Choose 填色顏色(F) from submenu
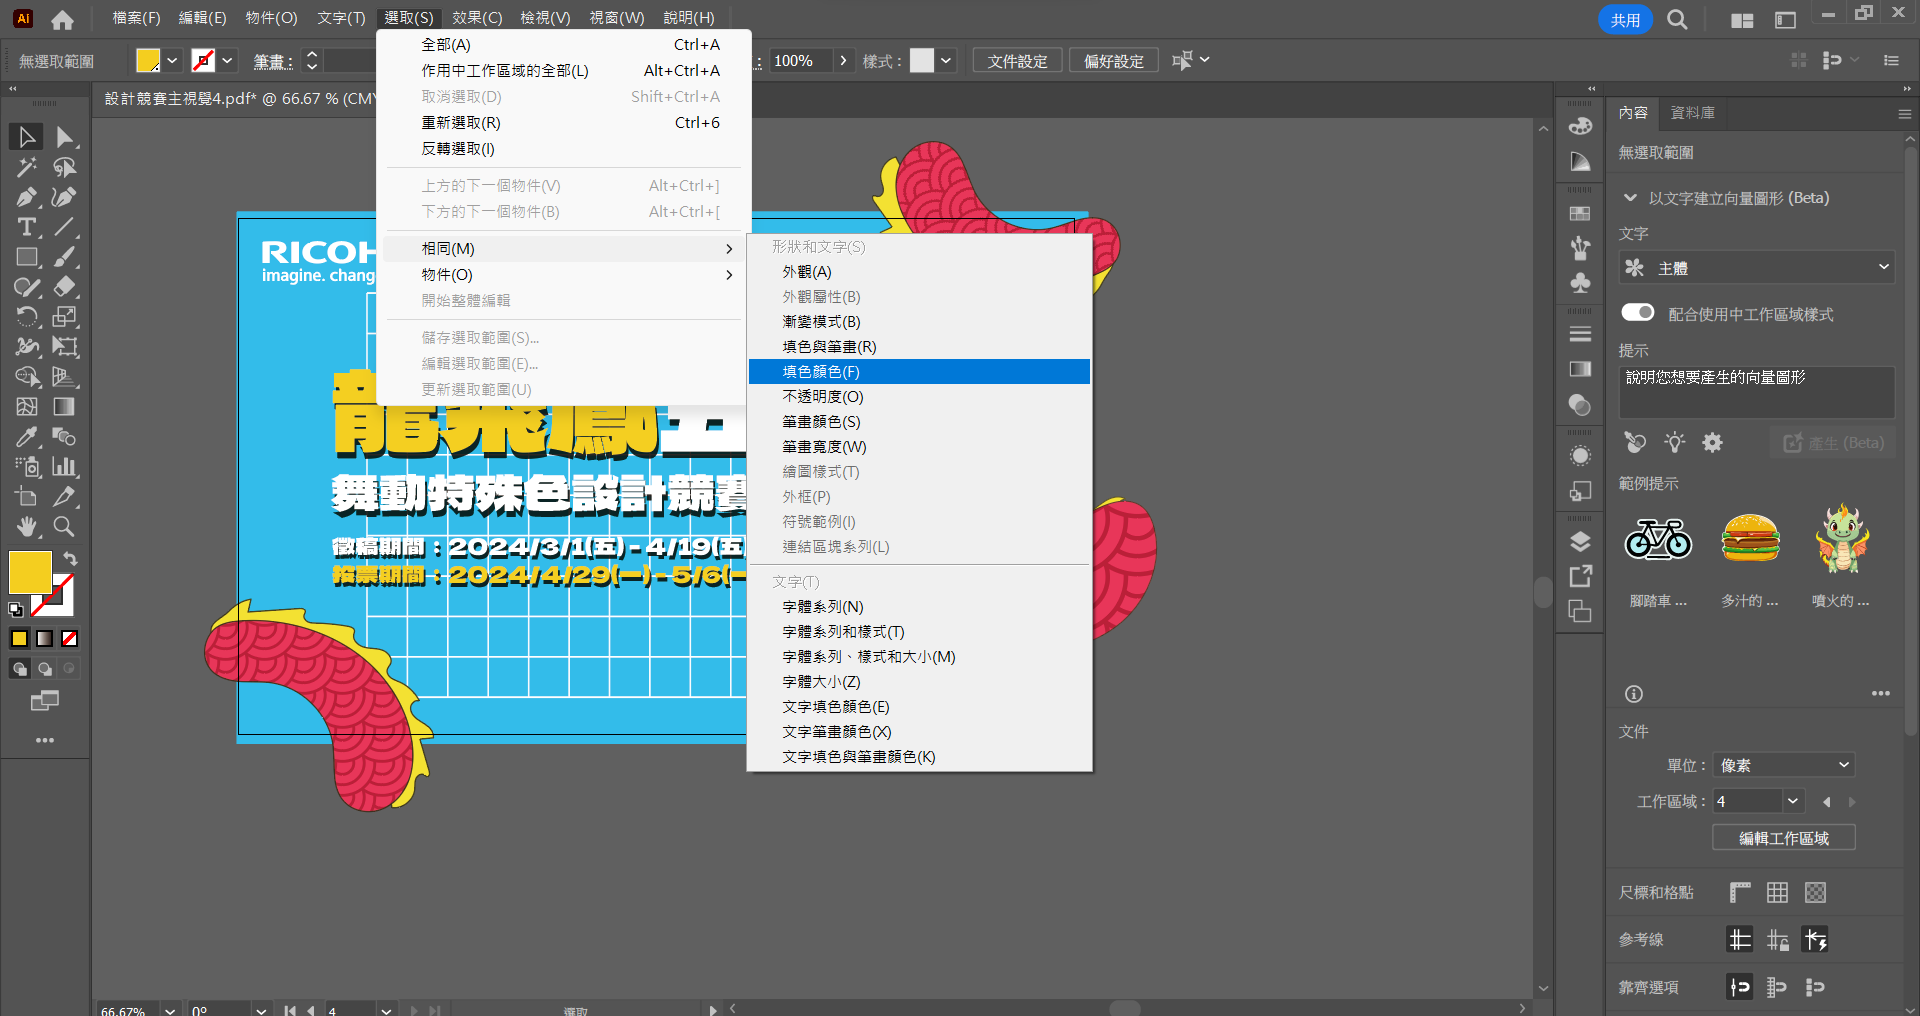Viewport: 1920px width, 1016px height. [919, 371]
